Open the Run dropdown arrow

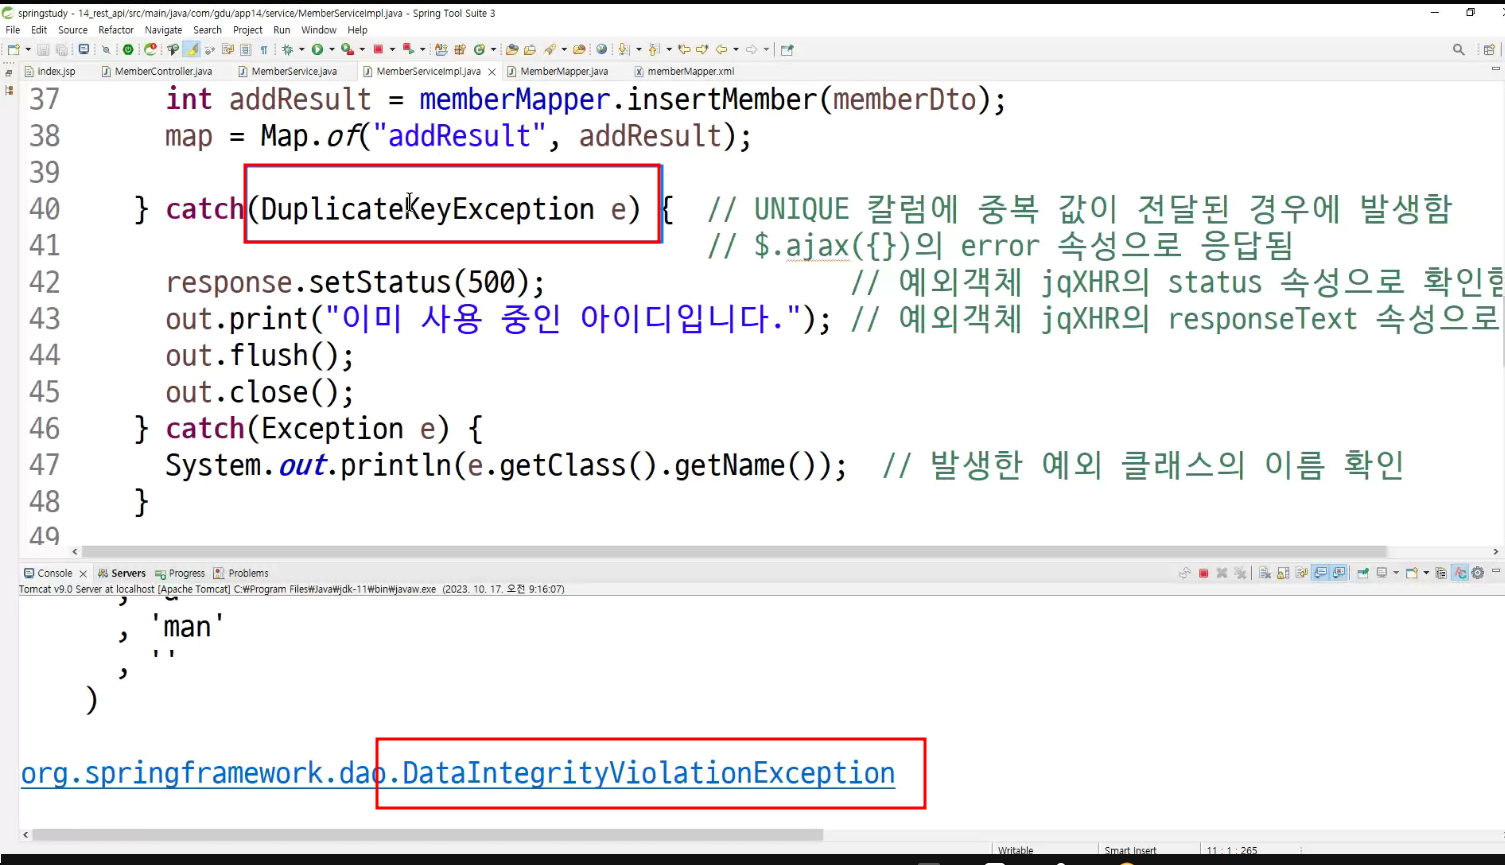tap(332, 49)
